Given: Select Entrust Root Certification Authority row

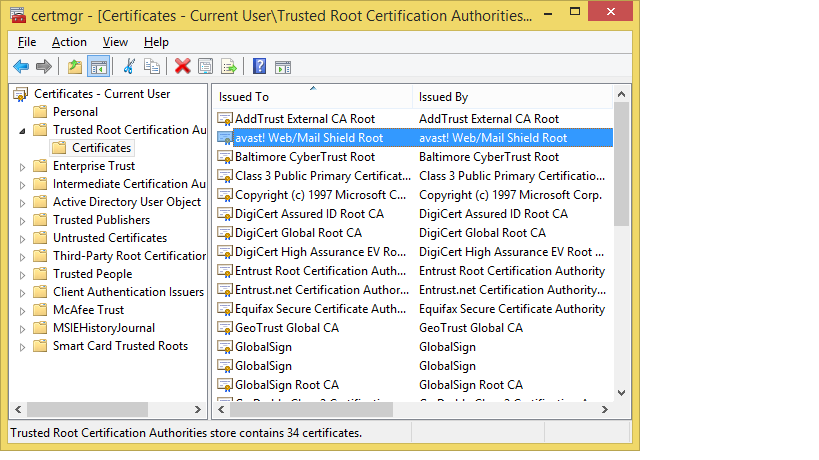Looking at the screenshot, I should click(x=414, y=271).
